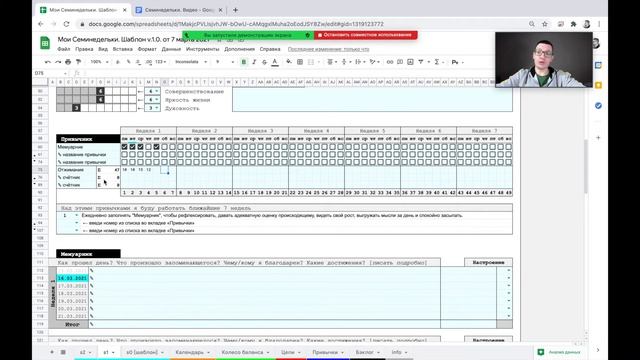Select date cell 16.03.2021

[72, 278]
